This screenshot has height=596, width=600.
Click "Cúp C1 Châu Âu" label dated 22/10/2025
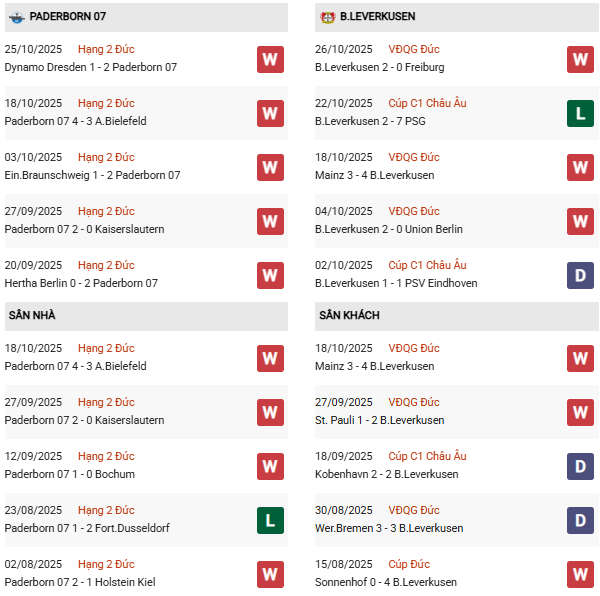426,103
